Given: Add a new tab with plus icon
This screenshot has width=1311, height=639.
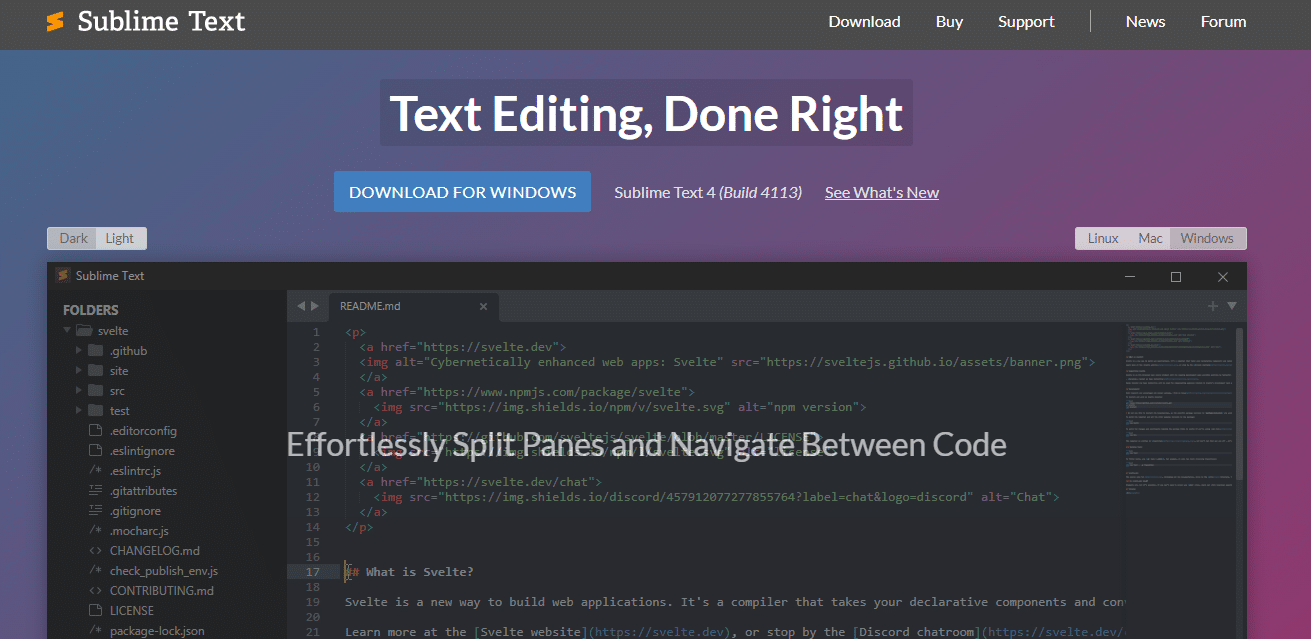Looking at the screenshot, I should click(1213, 306).
